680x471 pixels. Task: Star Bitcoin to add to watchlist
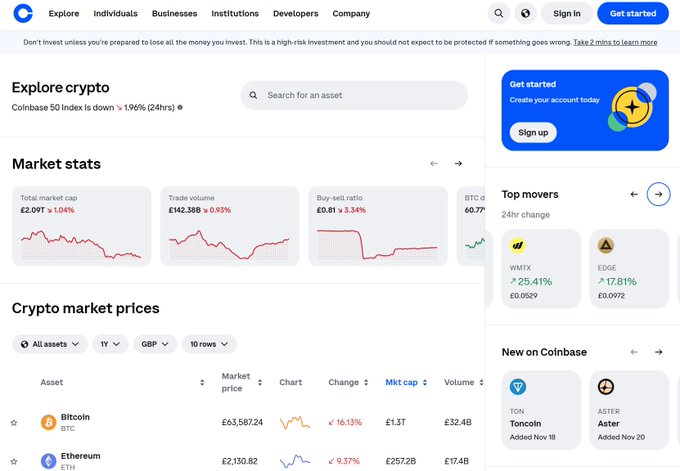tap(14, 423)
